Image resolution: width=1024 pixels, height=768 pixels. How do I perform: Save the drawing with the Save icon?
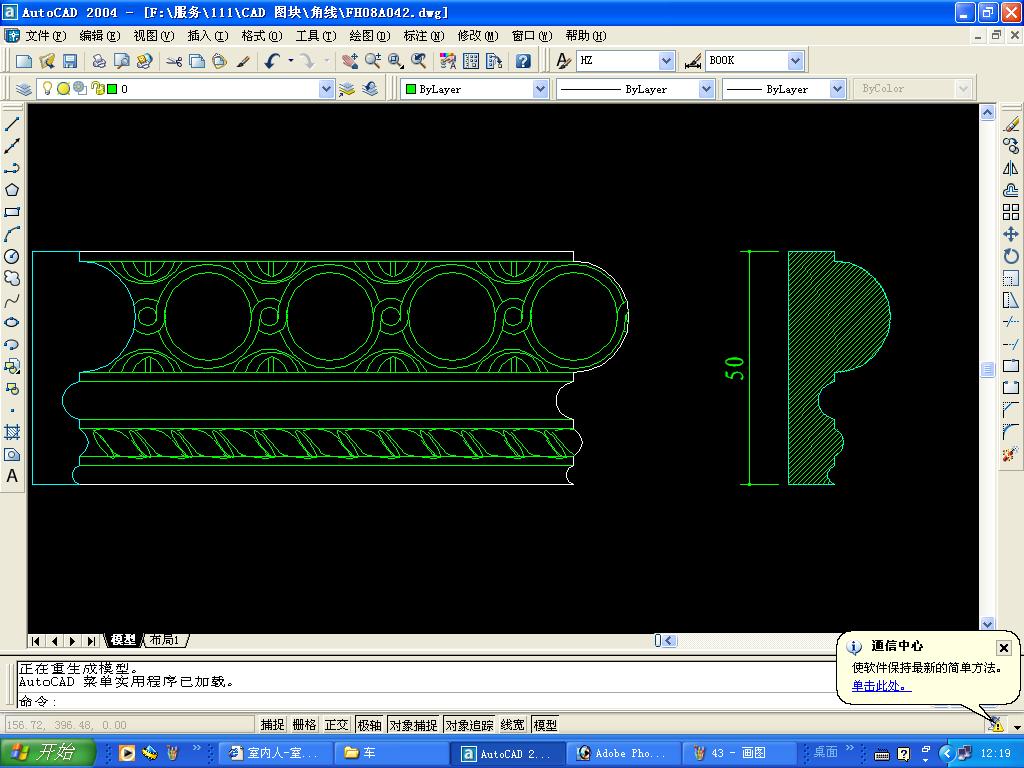(70, 61)
